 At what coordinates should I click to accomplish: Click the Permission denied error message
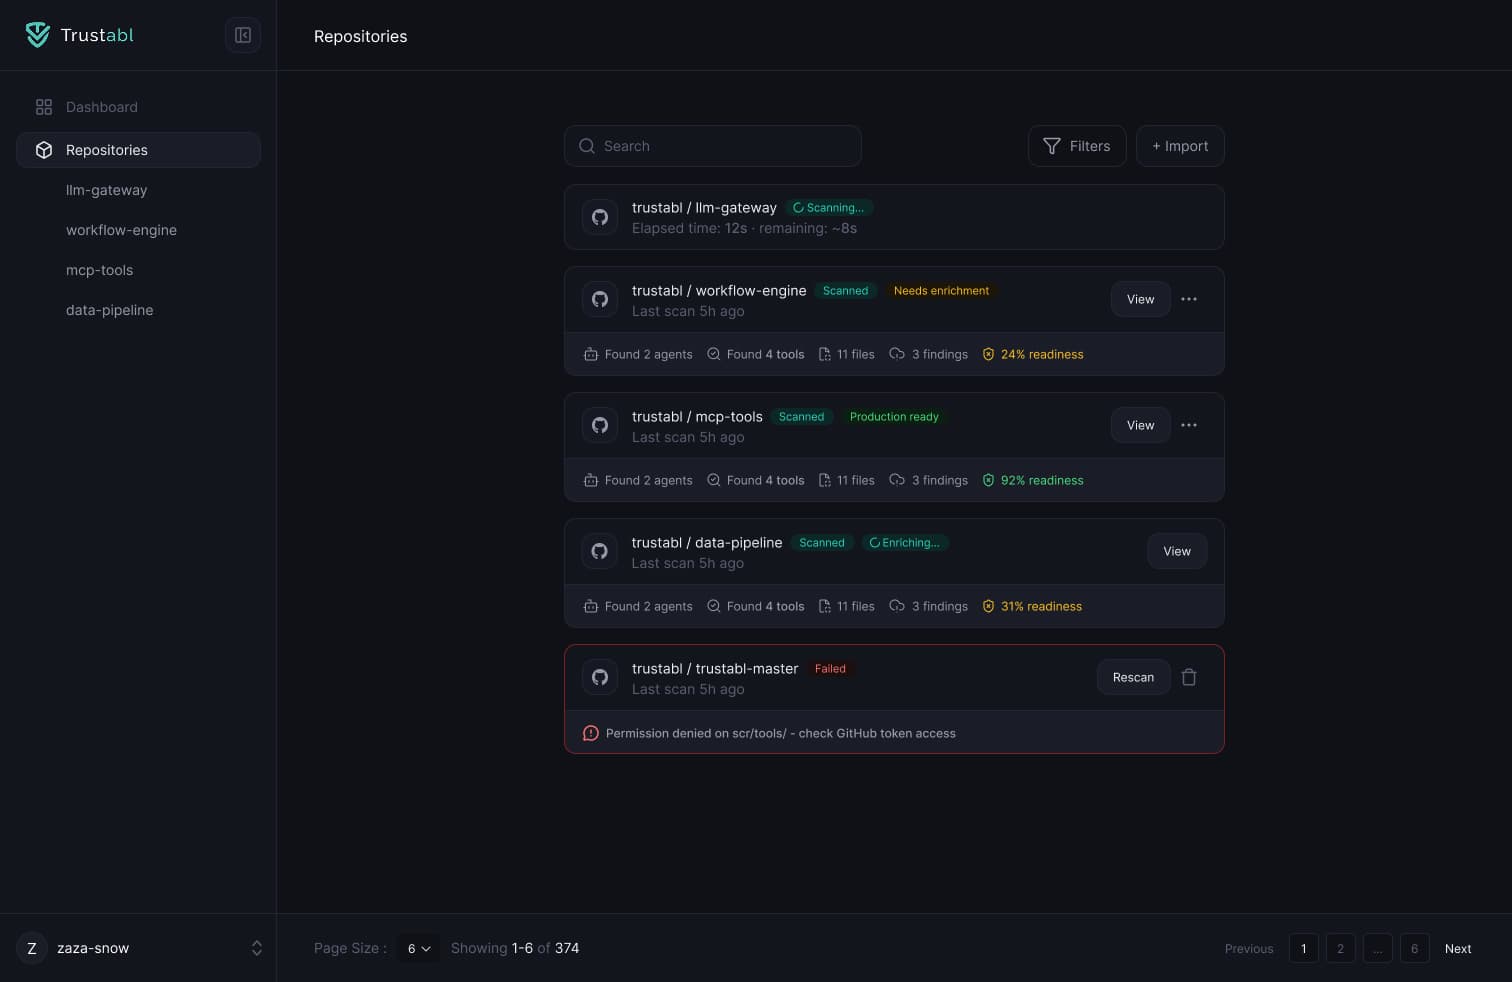coord(781,733)
